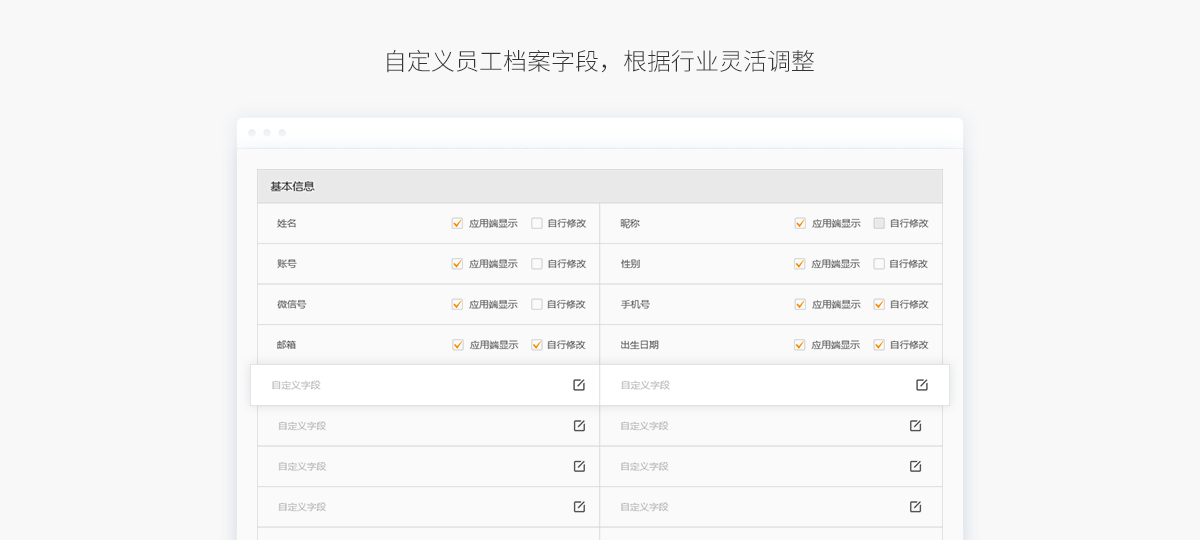The height and width of the screenshot is (540, 1200).
Task: Uncheck 应用端显示 for 姓名
Action: [458, 223]
